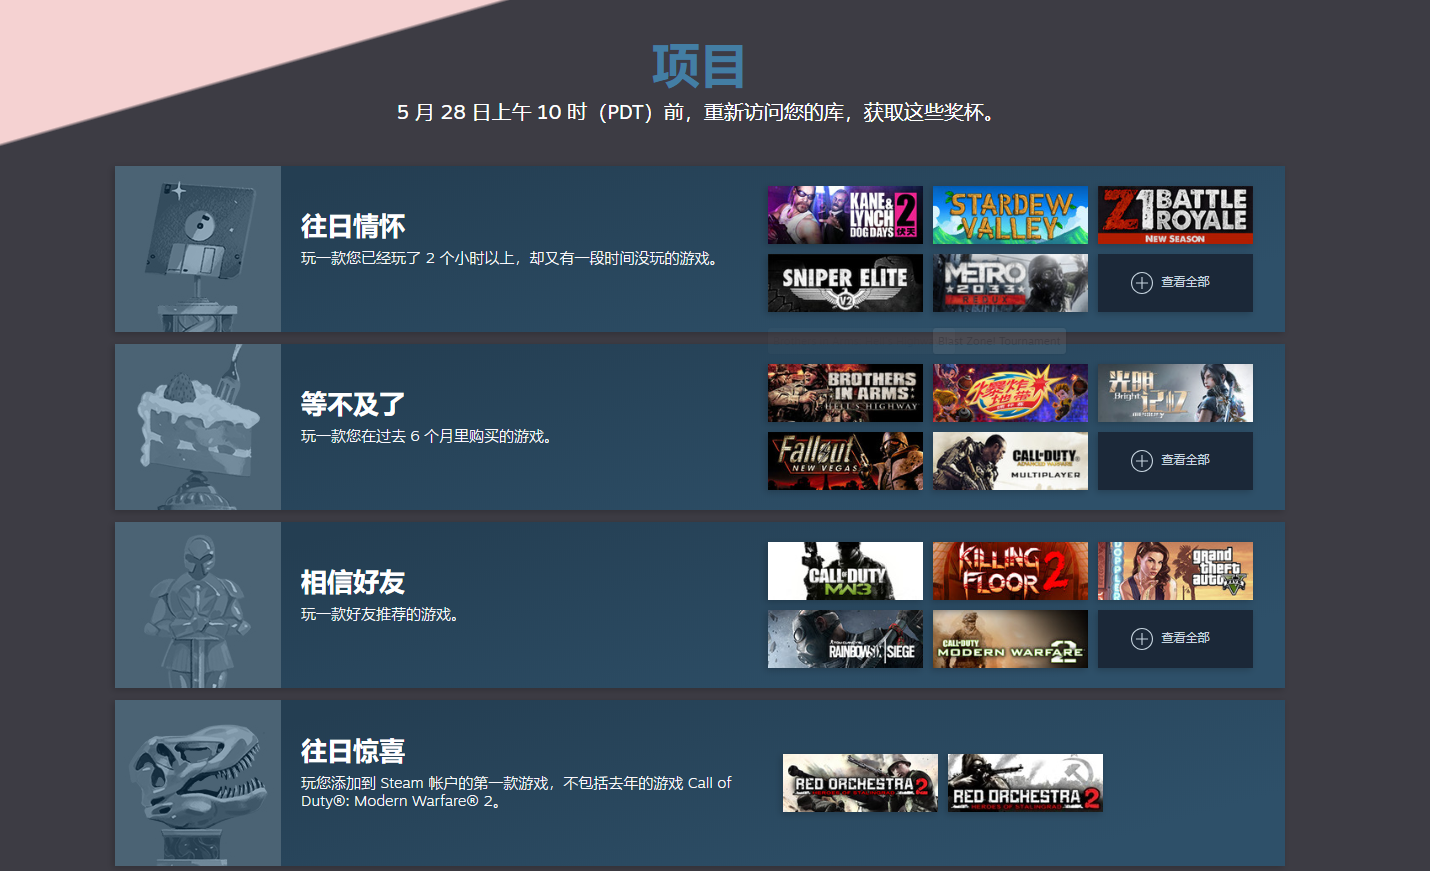Open the Rainbow Six Siege game thumbnail
The image size is (1430, 871).
coord(845,639)
